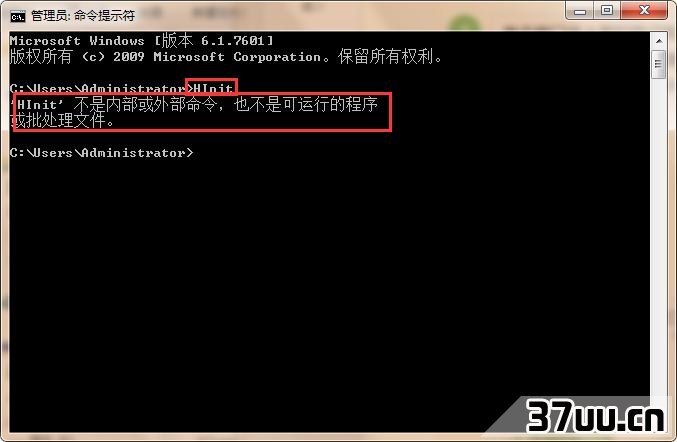677x442 pixels.
Task: Click the vertical scrollbar thumb grip
Action: coord(658,64)
